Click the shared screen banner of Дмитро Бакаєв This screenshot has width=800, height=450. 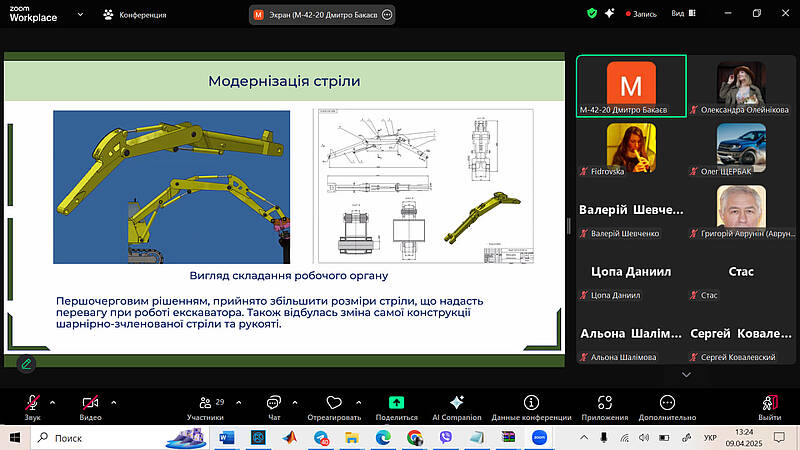pyautogui.click(x=322, y=15)
